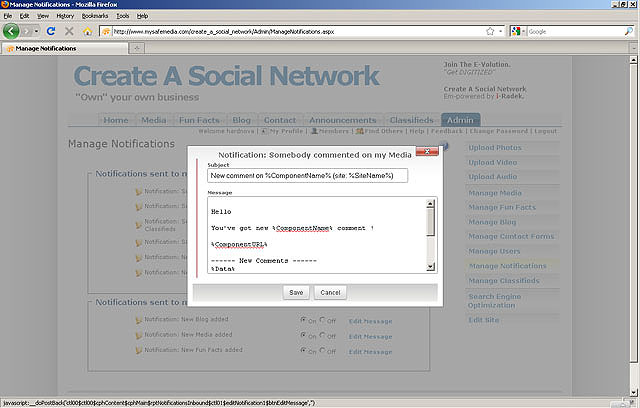The image size is (640, 408).
Task: Open the Tools menu
Action: (122, 16)
